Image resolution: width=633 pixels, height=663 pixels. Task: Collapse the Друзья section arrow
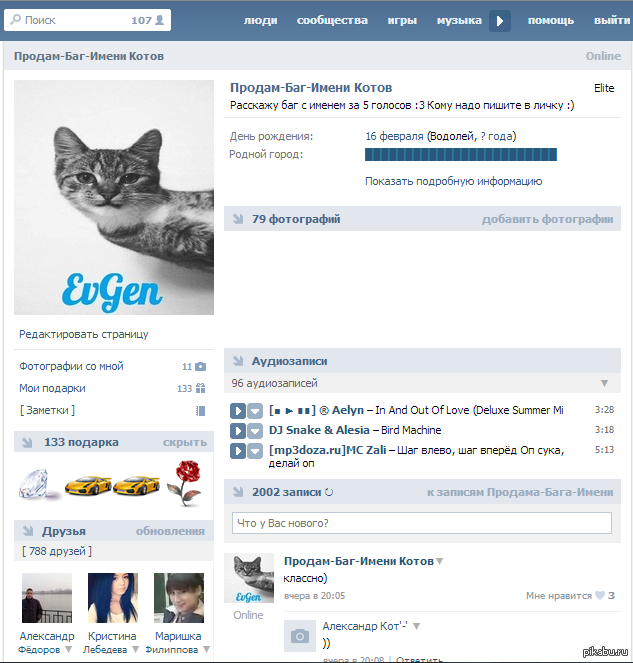click(x=28, y=531)
